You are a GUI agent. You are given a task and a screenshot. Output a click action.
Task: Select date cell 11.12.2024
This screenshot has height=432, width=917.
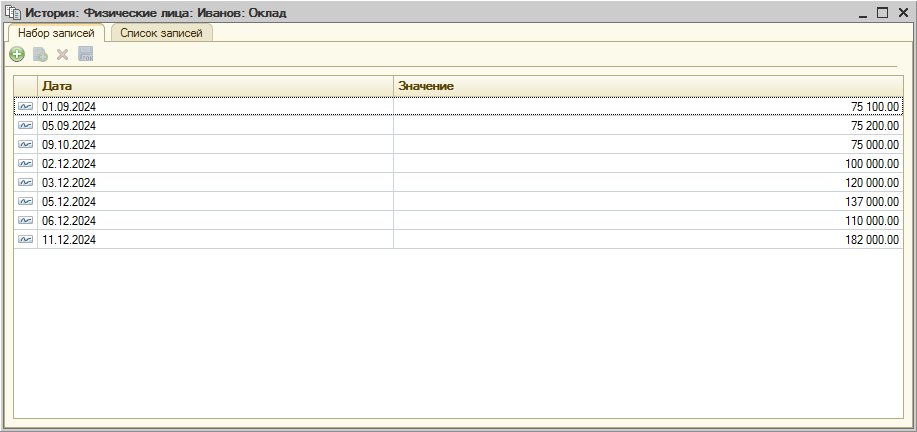pos(215,239)
